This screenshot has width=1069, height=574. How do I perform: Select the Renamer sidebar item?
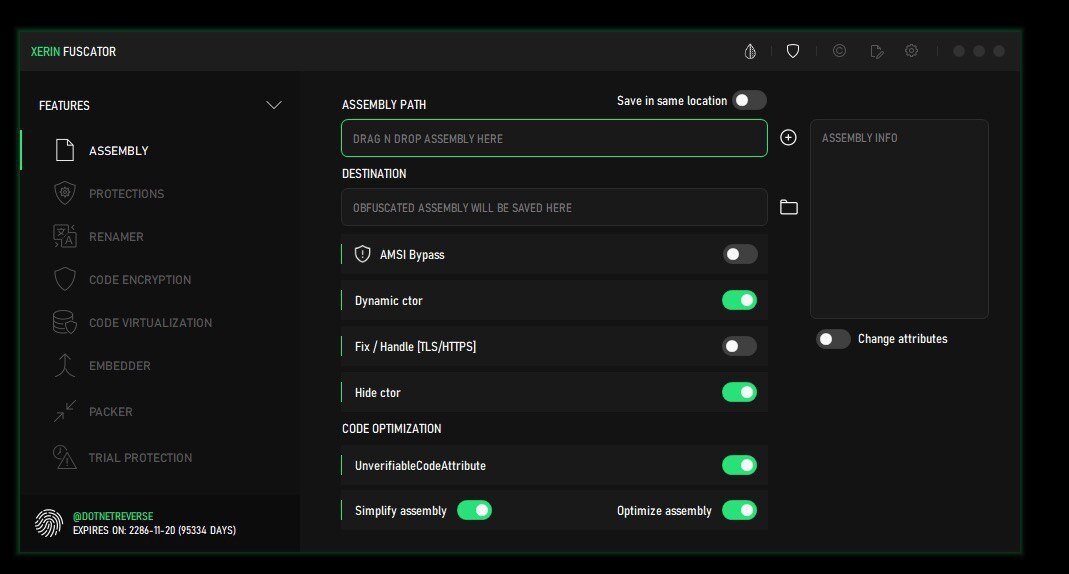pos(116,237)
